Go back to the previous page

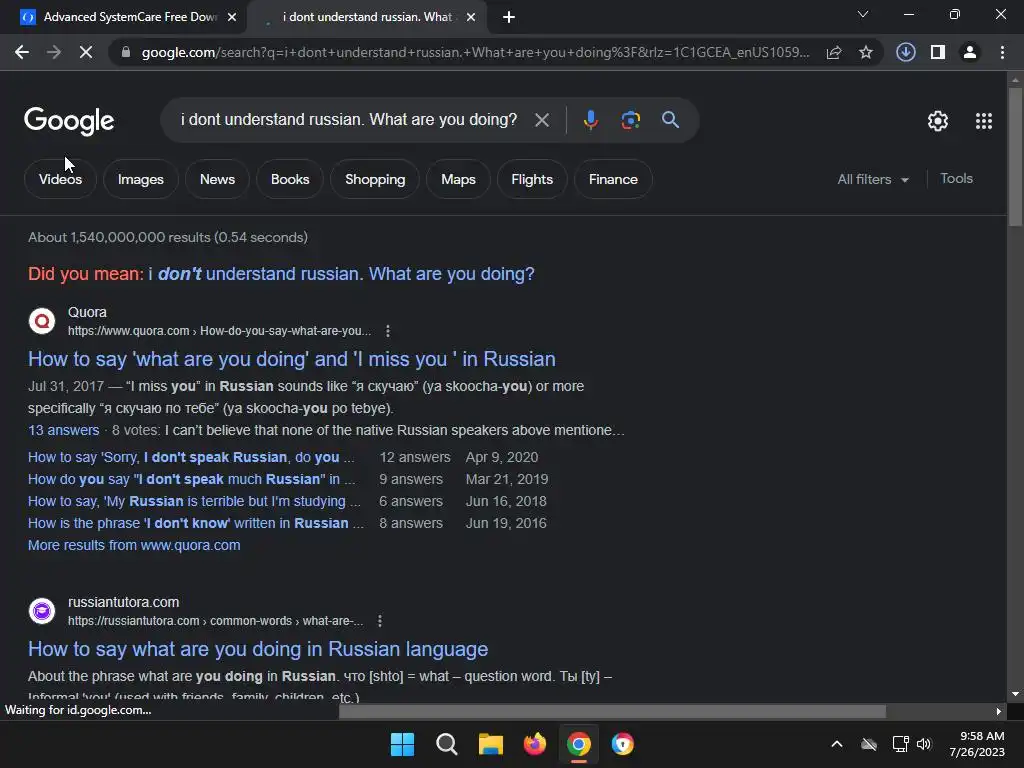pyautogui.click(x=22, y=52)
